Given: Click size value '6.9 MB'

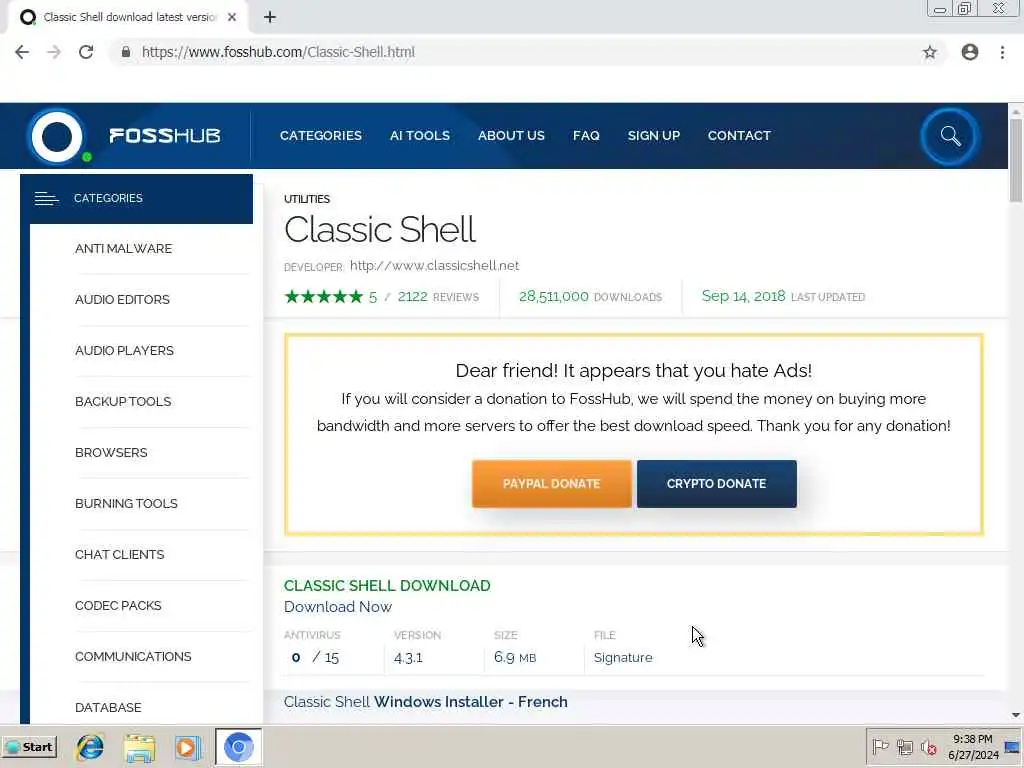Looking at the screenshot, I should pyautogui.click(x=515, y=658).
